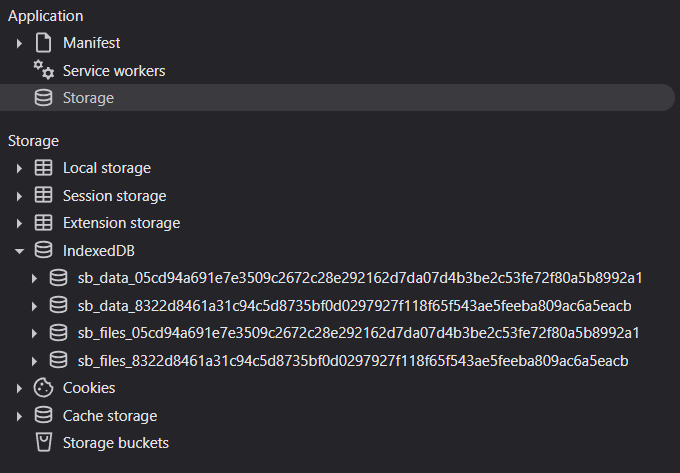The image size is (680, 473).
Task: Expand the Cookies section arrow
Action: 19,388
